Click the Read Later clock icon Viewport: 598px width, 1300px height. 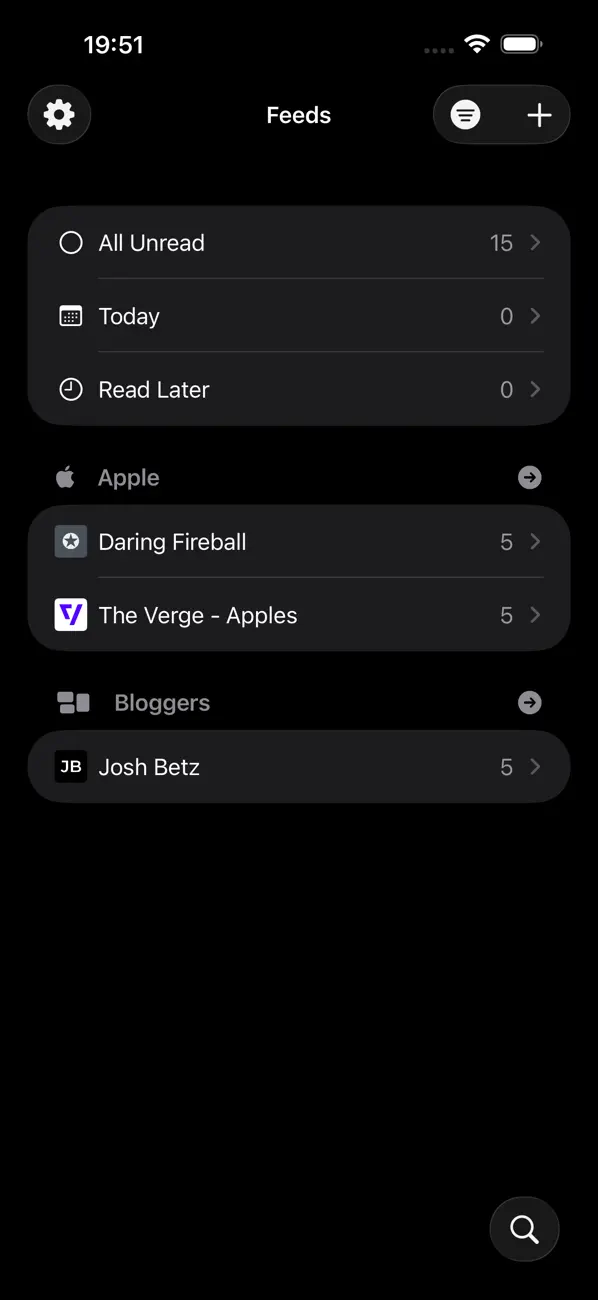(x=70, y=389)
